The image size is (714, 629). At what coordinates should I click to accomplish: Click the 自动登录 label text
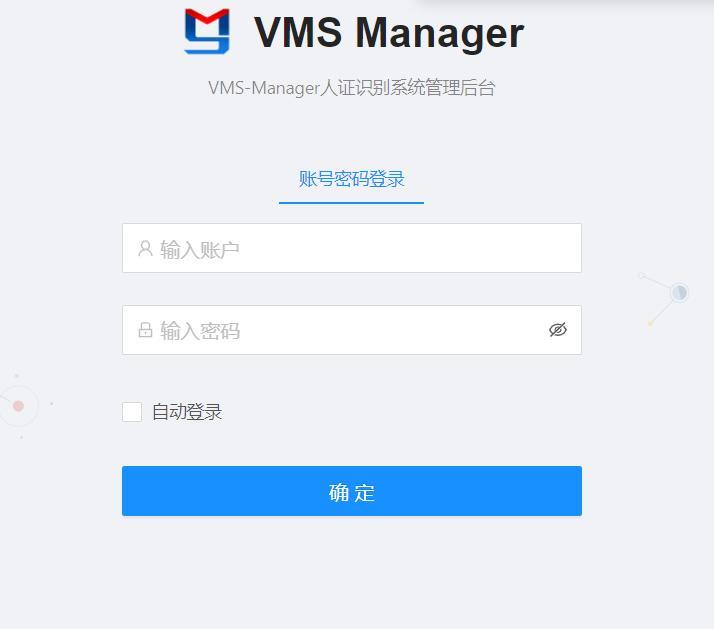[187, 412]
